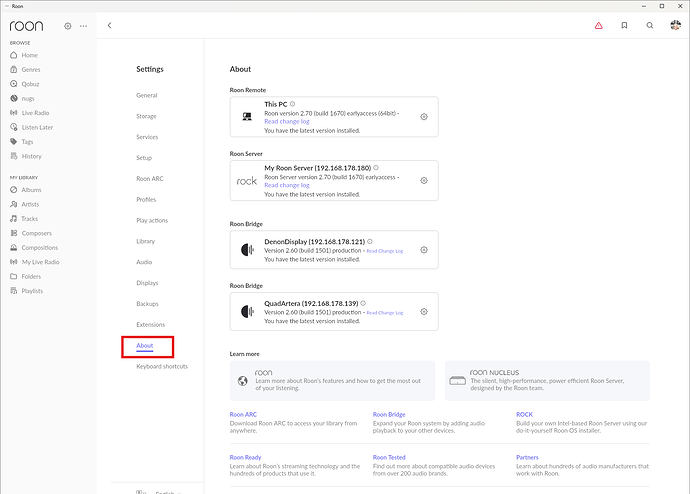
Task: Switch to Roon ARC settings tab
Action: (x=150, y=179)
